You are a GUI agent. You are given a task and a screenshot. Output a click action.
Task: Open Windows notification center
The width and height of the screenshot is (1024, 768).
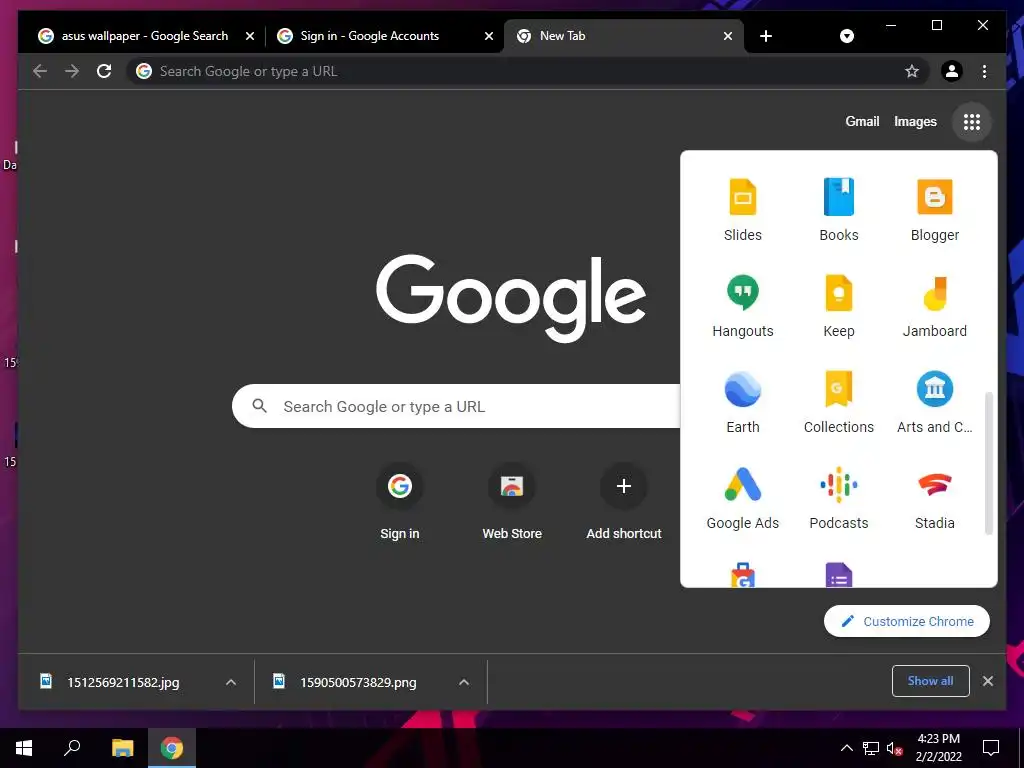coord(991,748)
